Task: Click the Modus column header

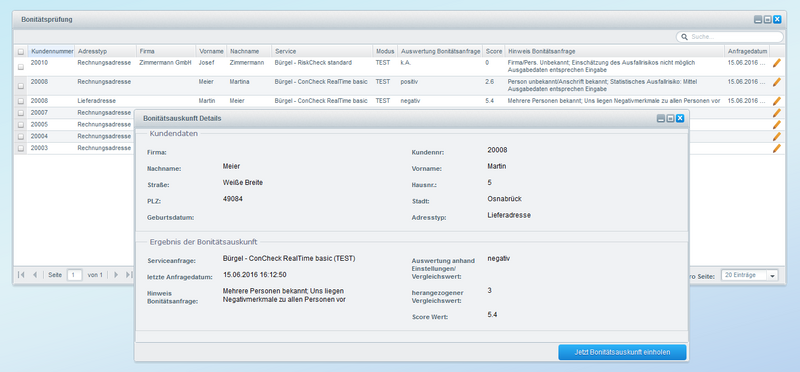Action: (385, 51)
